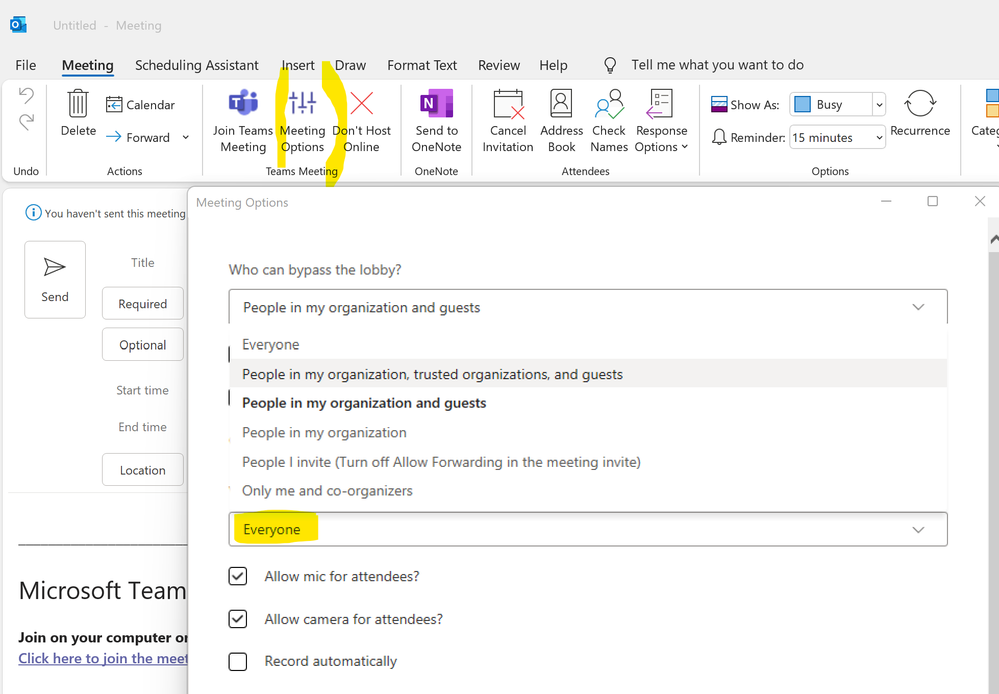
Task: Toggle Allow camera for attendees checkbox
Action: (238, 619)
